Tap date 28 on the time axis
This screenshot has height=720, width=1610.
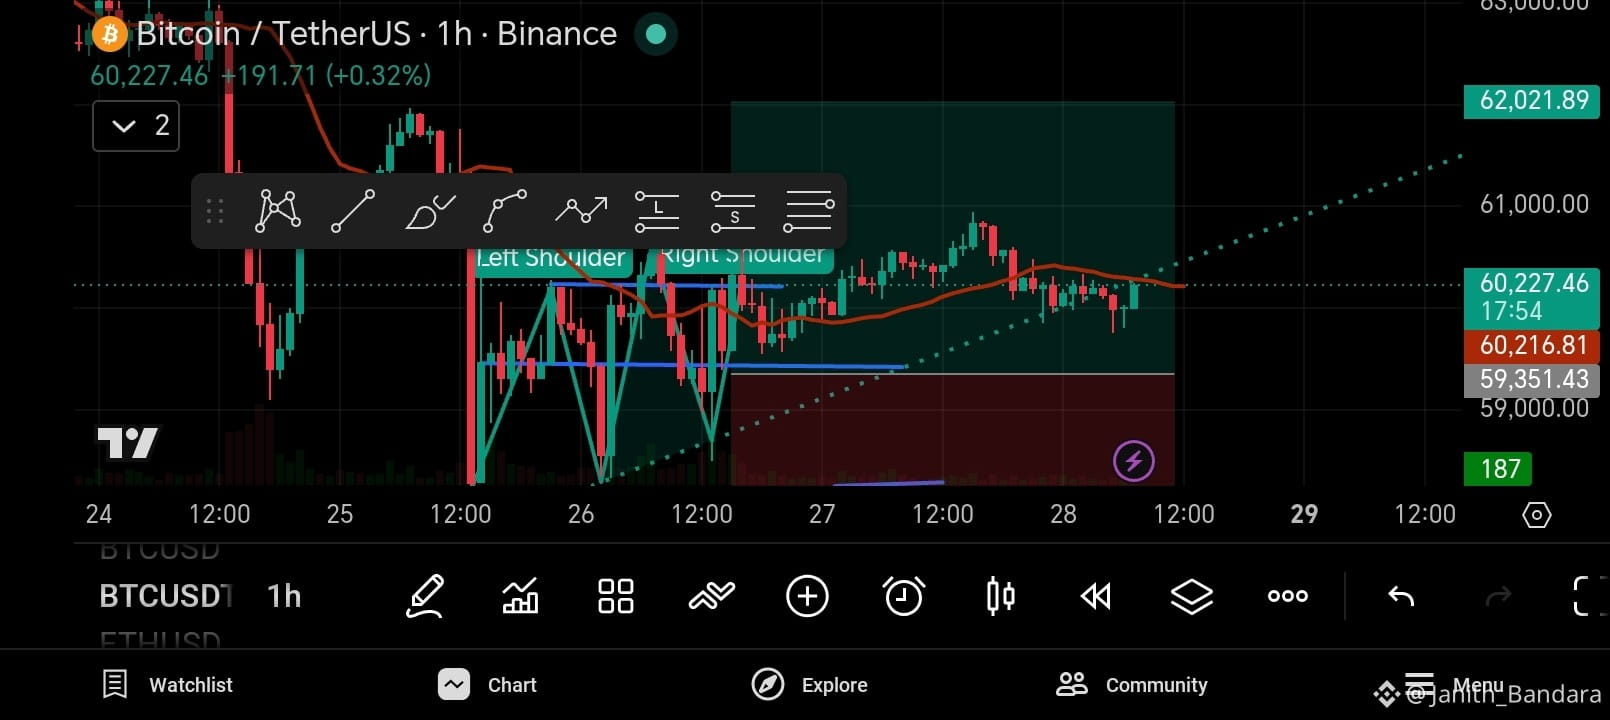point(1063,515)
